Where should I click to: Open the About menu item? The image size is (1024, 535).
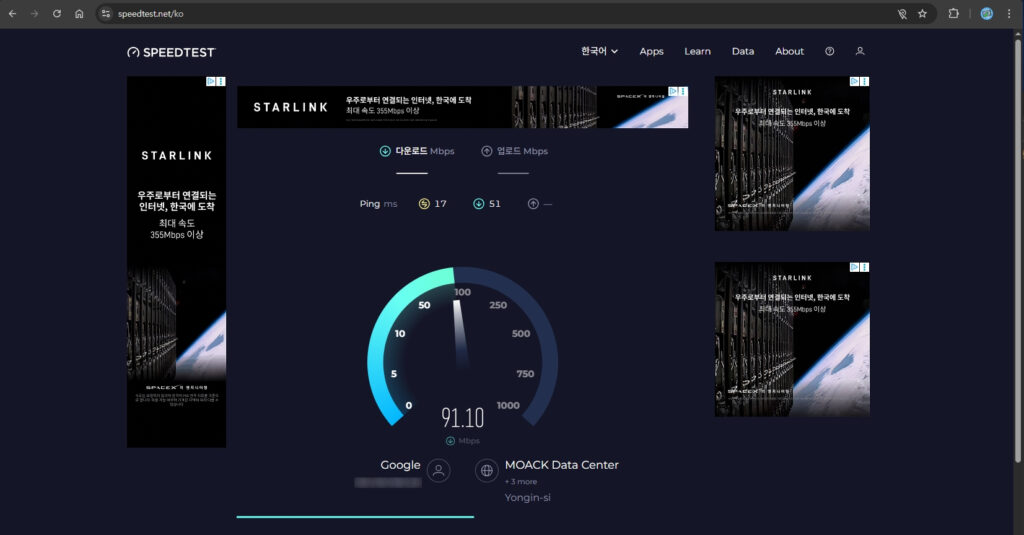(789, 51)
